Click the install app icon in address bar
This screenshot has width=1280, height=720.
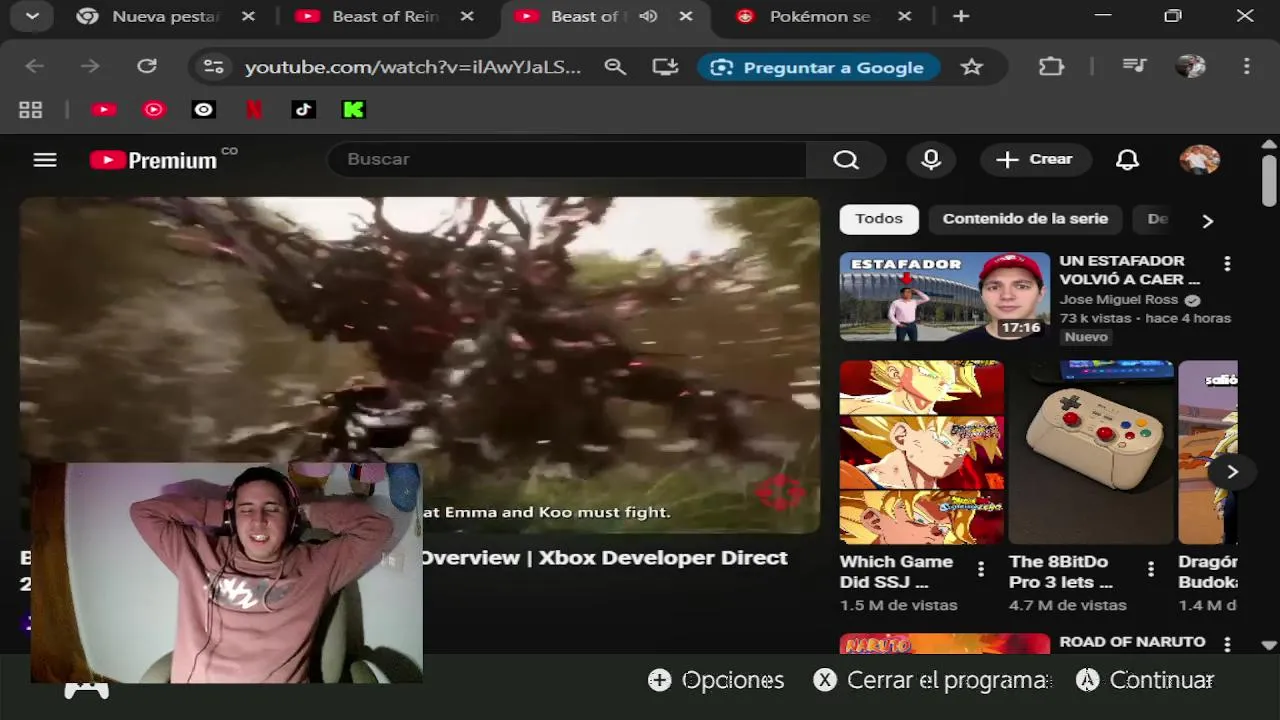pos(665,67)
